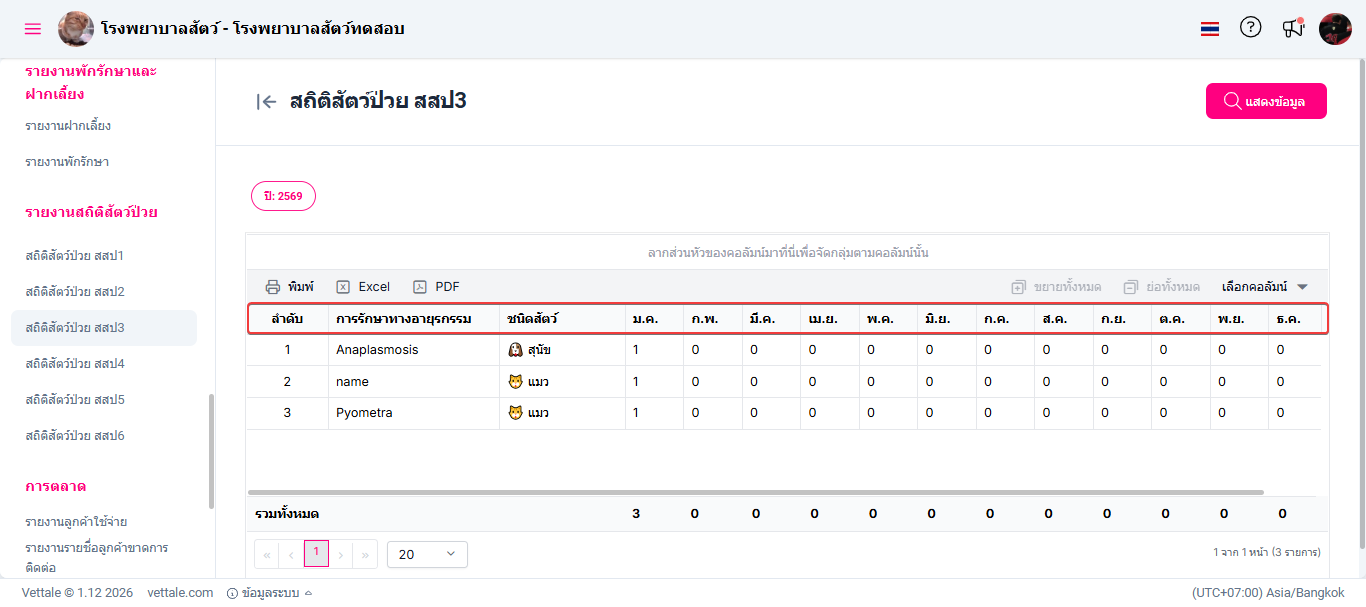Open the help question mark icon
This screenshot has height=607, width=1366.
[1251, 28]
